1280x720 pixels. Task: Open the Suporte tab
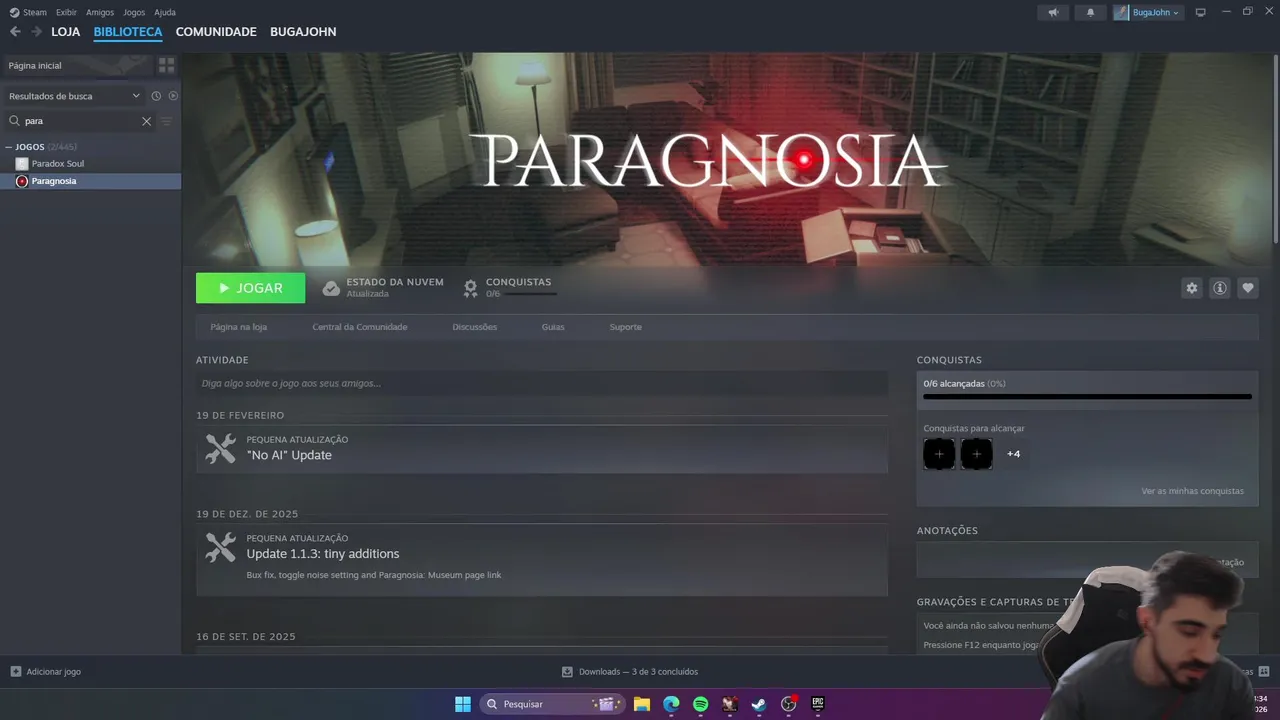[x=625, y=327]
